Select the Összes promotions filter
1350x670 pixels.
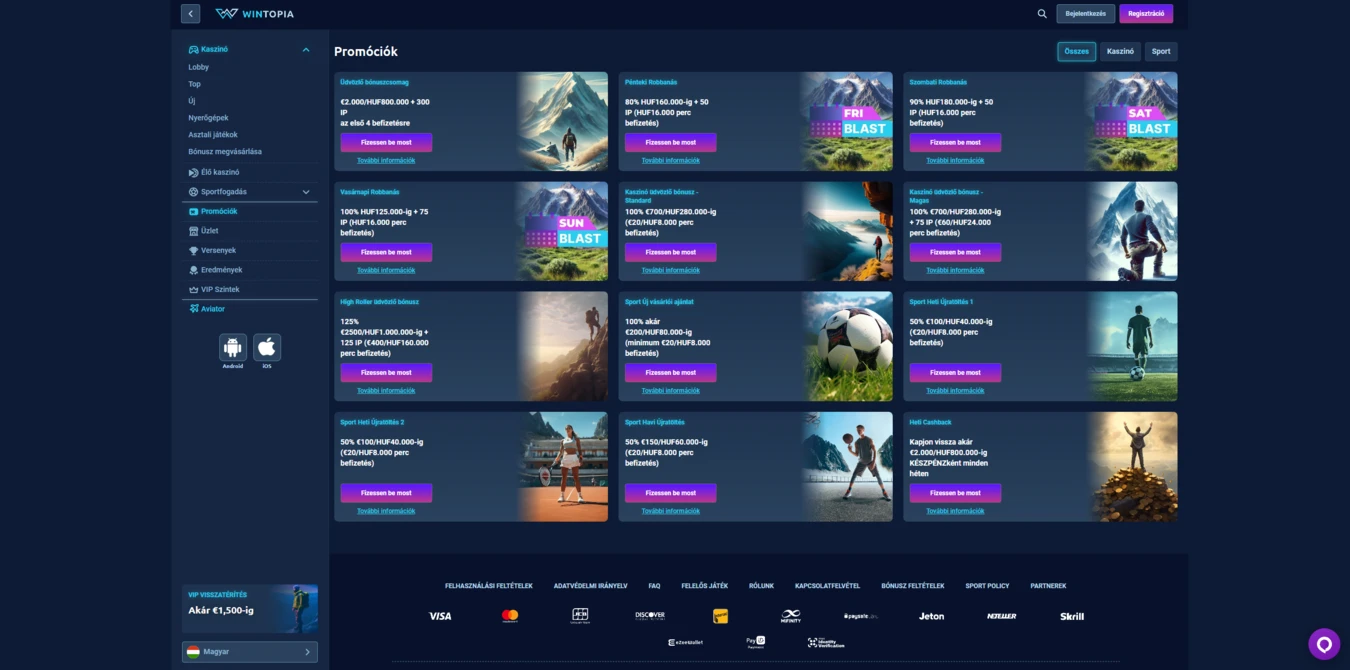[x=1076, y=51]
